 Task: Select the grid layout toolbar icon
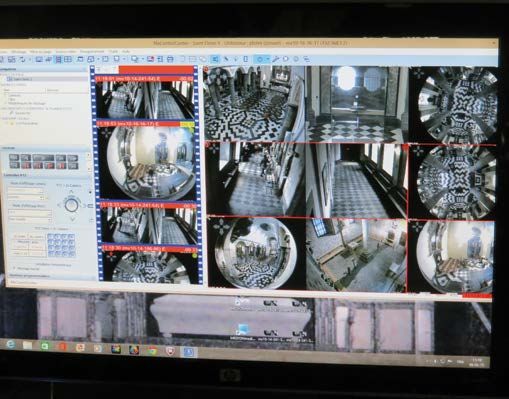tap(68, 59)
